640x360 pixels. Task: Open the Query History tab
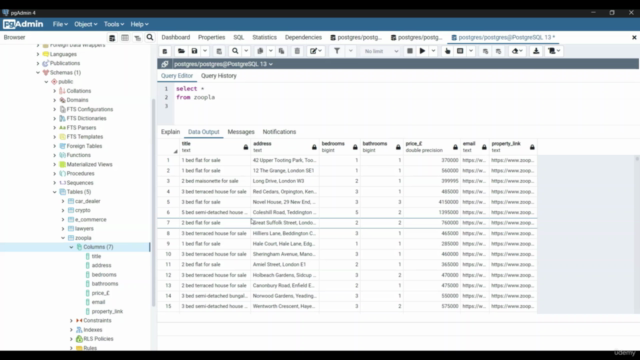pyautogui.click(x=218, y=76)
